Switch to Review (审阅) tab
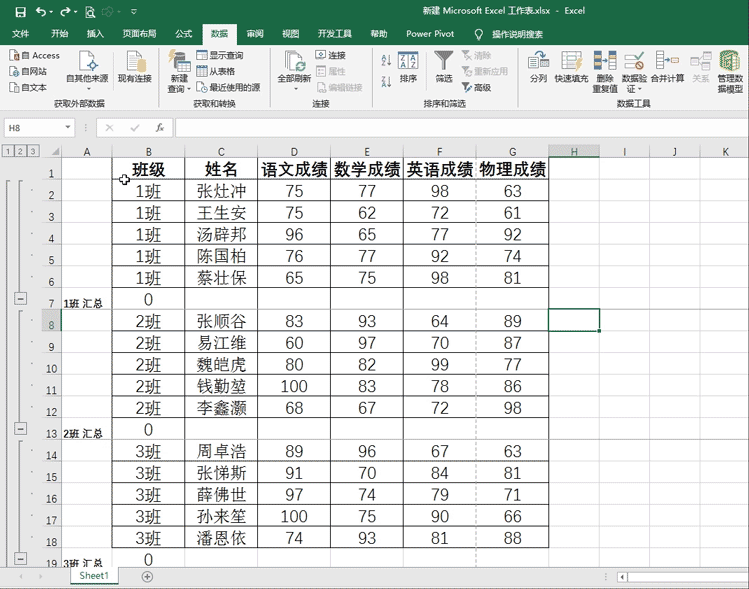The height and width of the screenshot is (589, 749). (255, 34)
